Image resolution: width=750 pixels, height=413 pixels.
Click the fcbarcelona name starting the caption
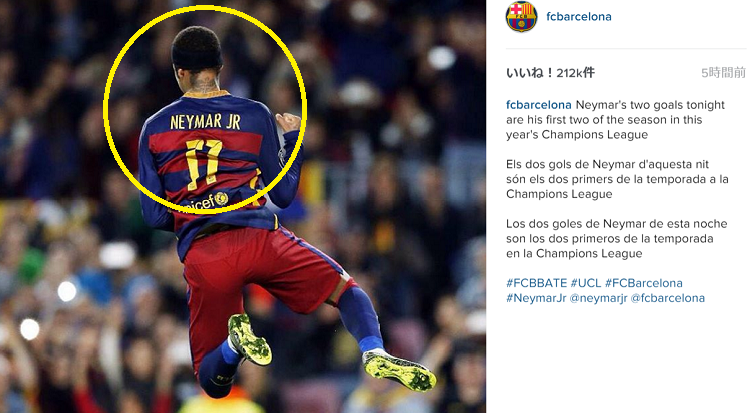(539, 105)
